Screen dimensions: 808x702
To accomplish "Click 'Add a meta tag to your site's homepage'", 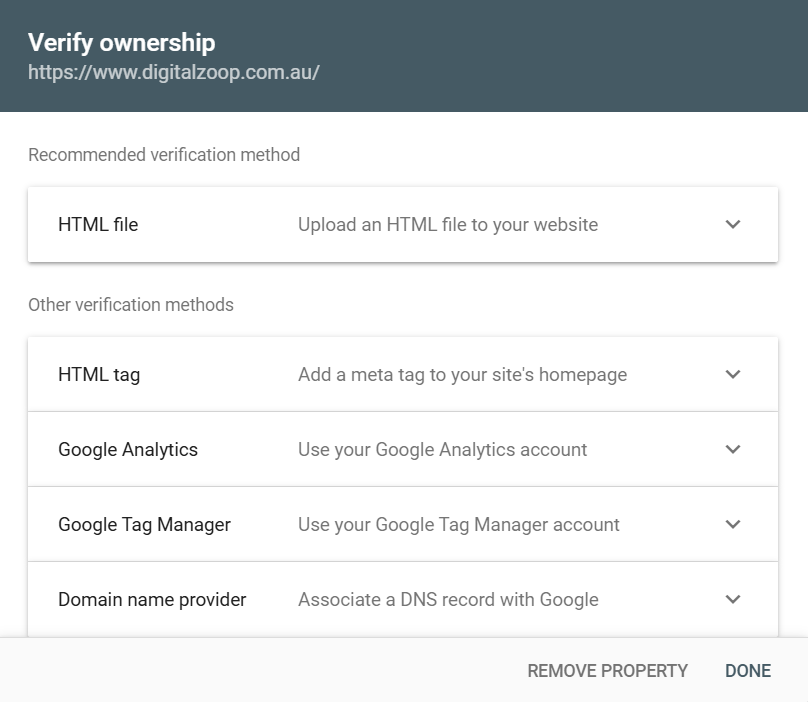I will pos(462,375).
